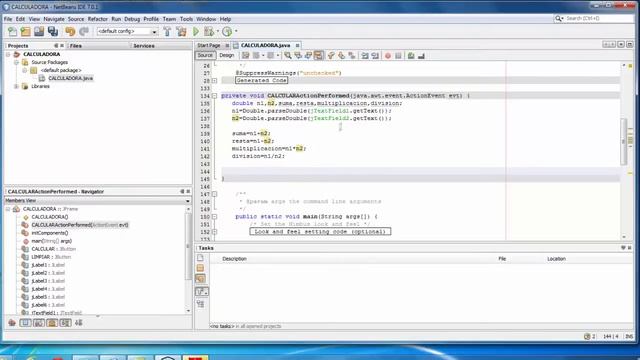Click the Debug Project icon

click(209, 31)
